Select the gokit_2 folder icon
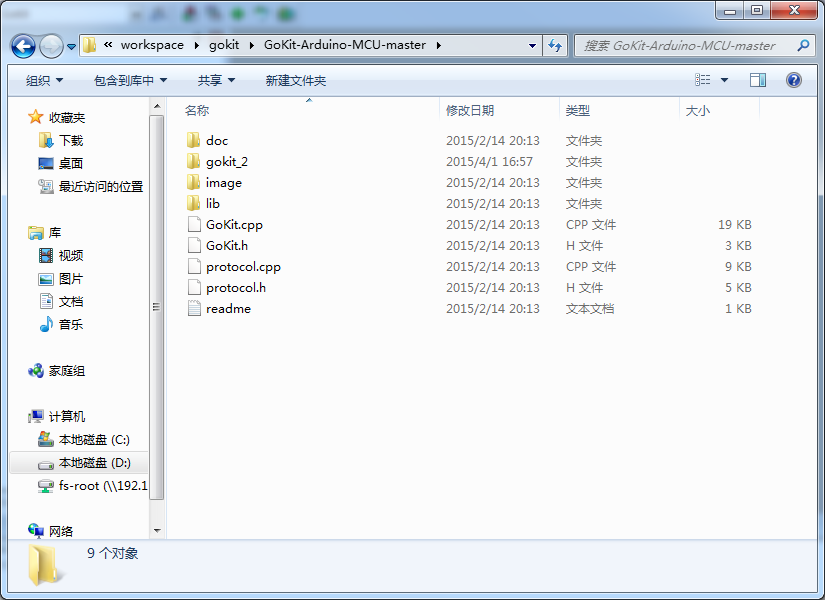Screen dimensions: 825x600 click(x=194, y=161)
